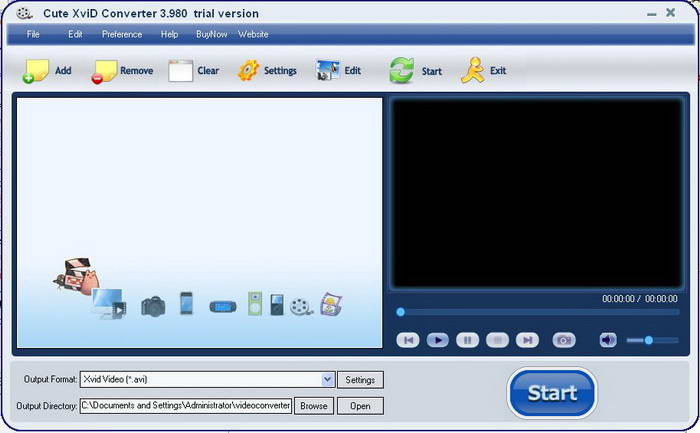700x433 pixels.
Task: Stop the preview playback
Action: (497, 340)
